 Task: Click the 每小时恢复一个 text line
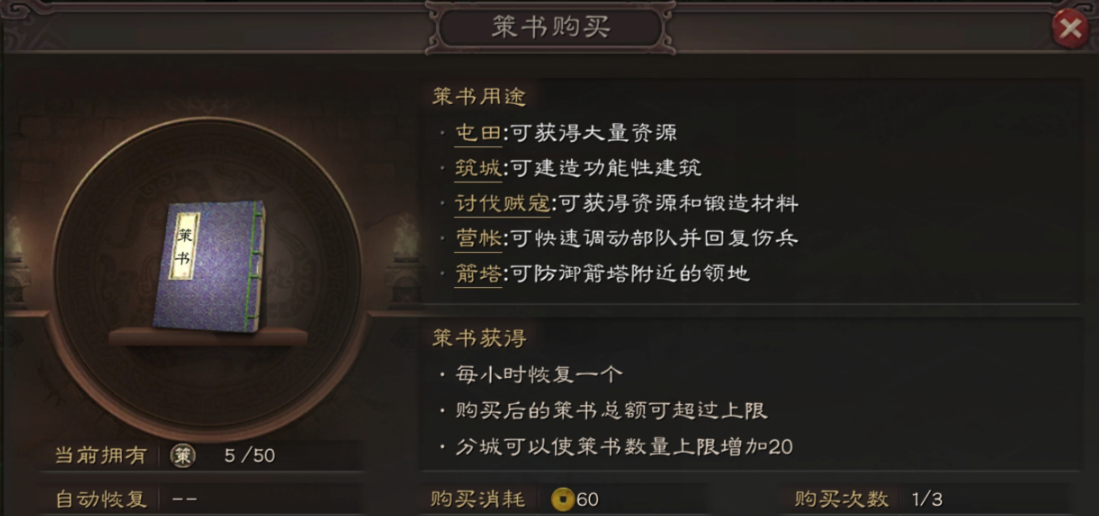540,374
